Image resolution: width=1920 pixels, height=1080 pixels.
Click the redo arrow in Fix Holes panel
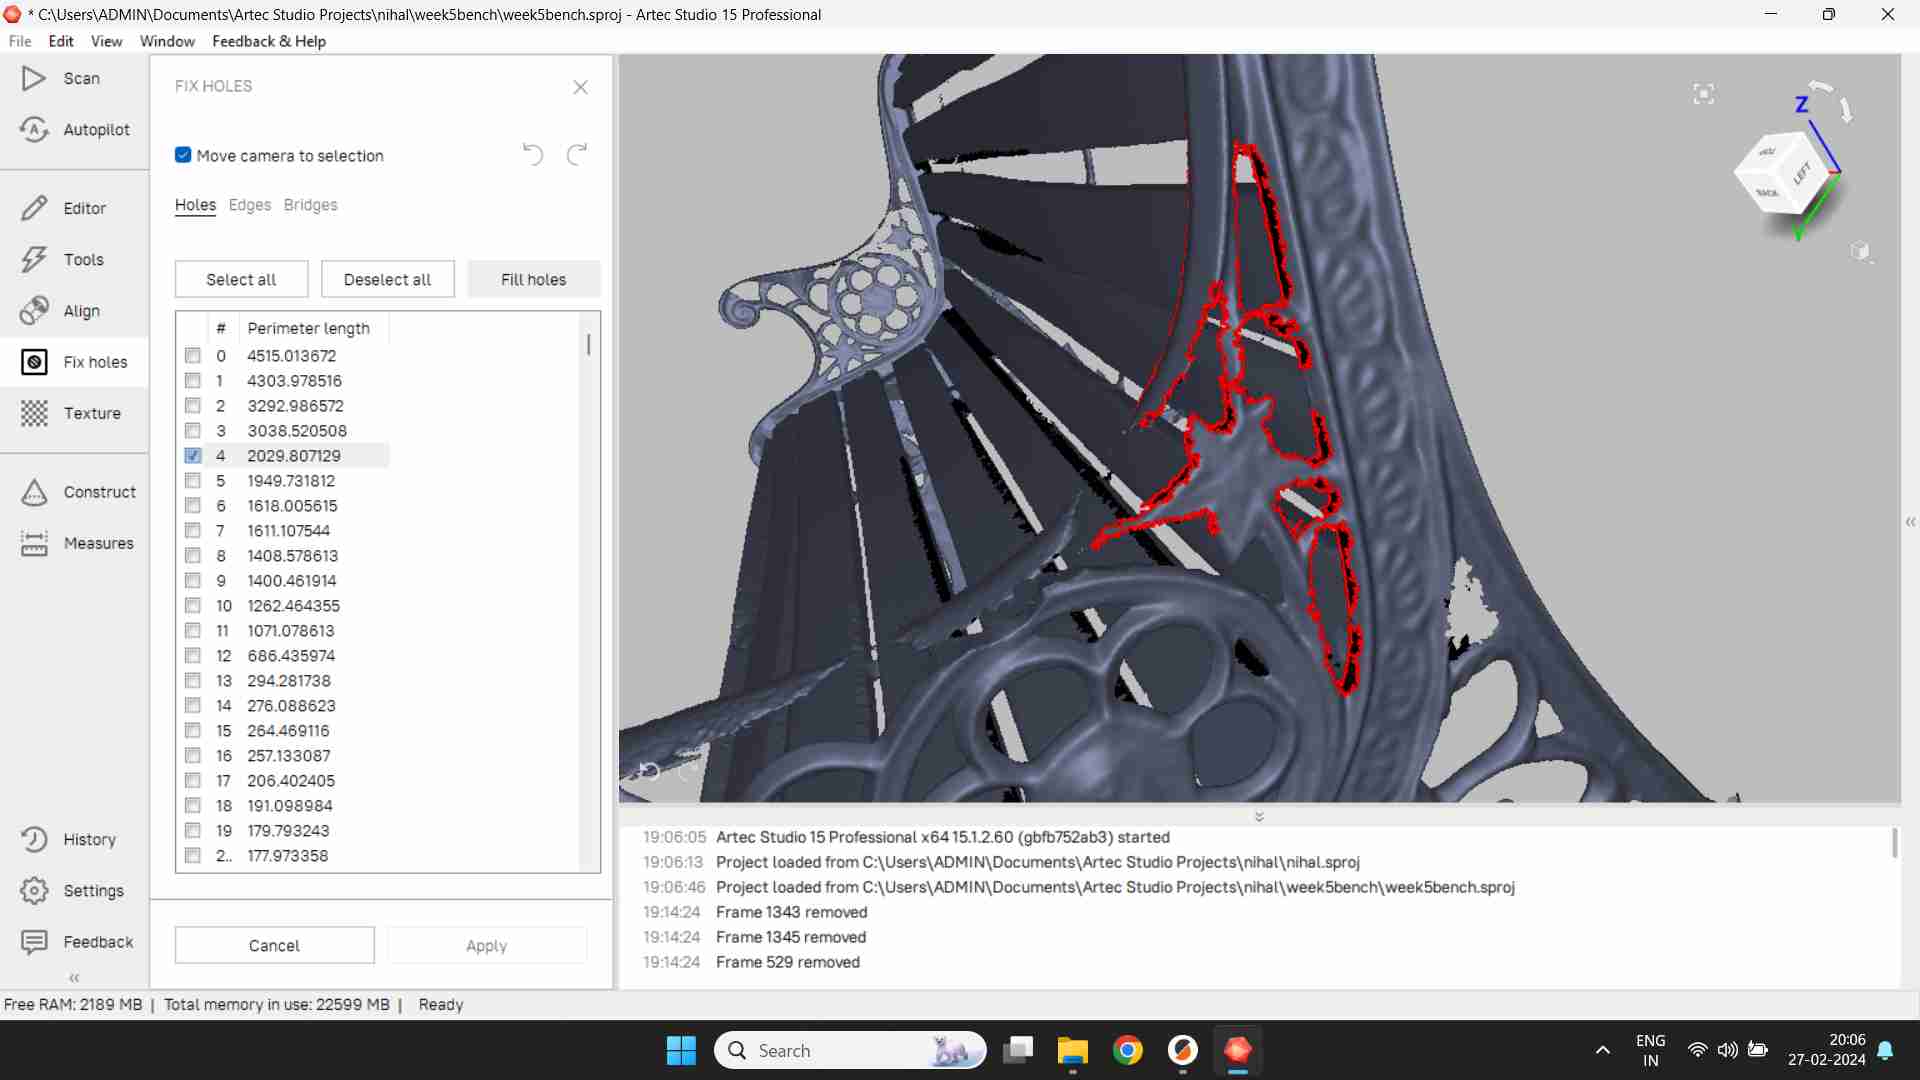point(577,155)
